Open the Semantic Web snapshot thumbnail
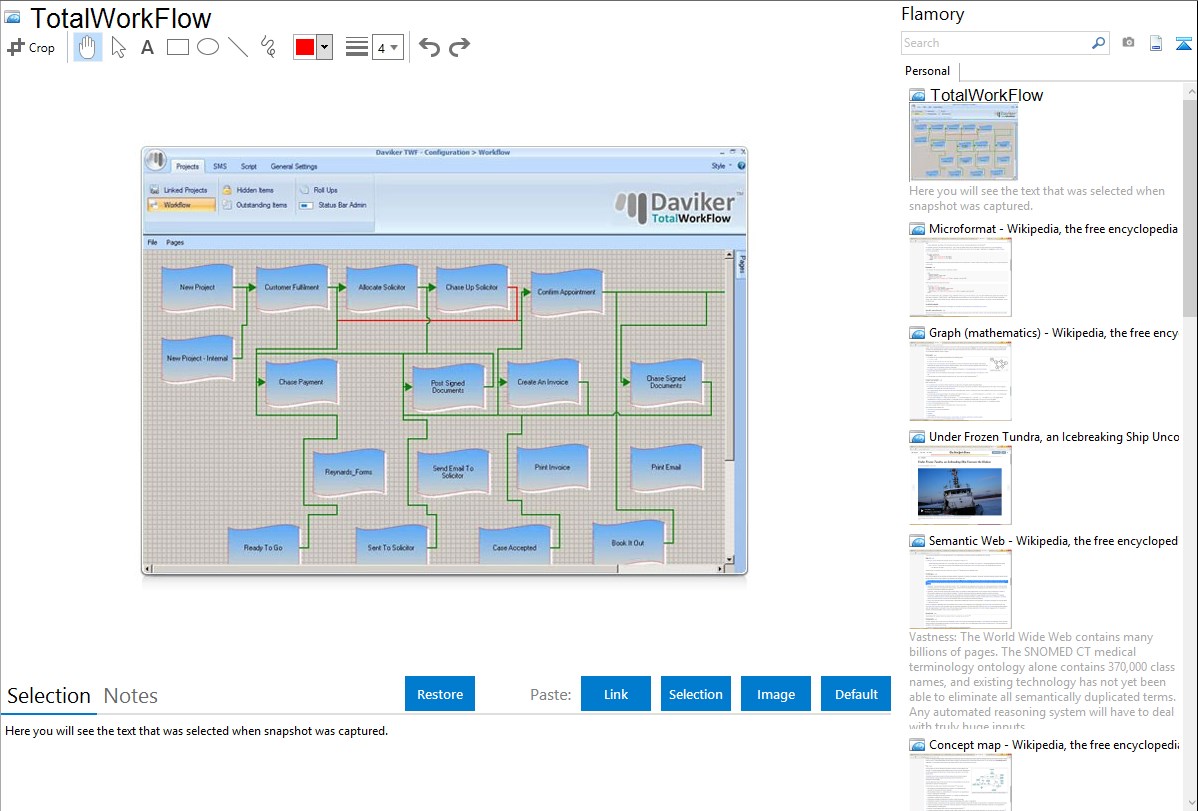1198x811 pixels. coord(960,588)
